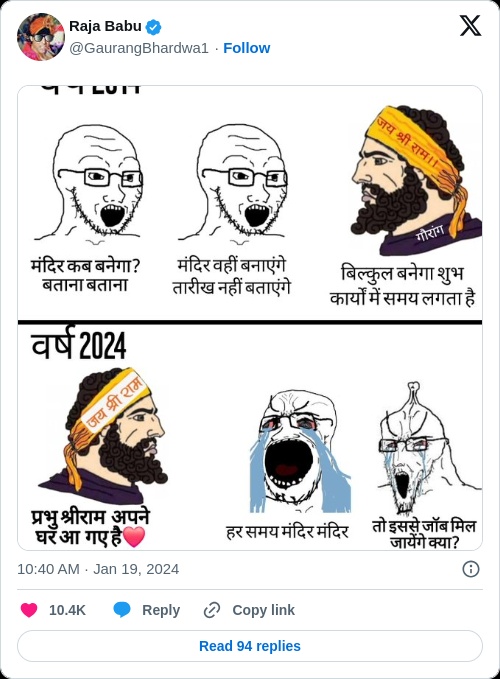Open the upper meme panel image
This screenshot has width=500, height=679.
[250, 203]
